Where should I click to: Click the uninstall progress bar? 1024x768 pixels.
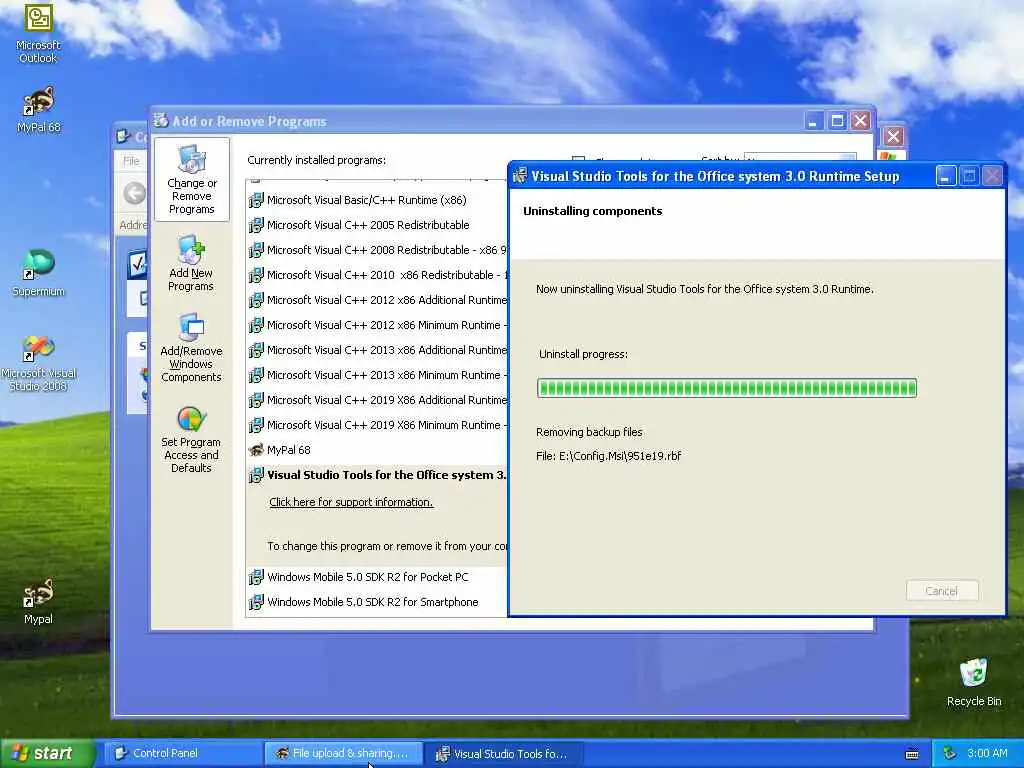(727, 388)
